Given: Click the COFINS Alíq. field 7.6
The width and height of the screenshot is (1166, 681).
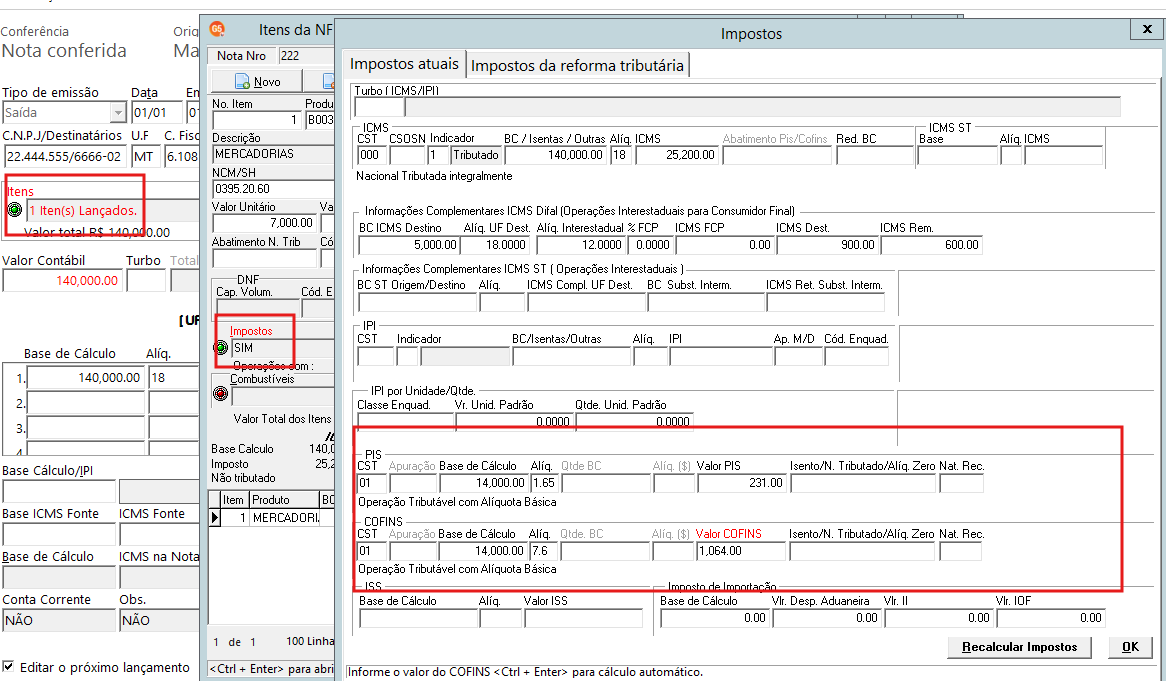Looking at the screenshot, I should [x=544, y=551].
